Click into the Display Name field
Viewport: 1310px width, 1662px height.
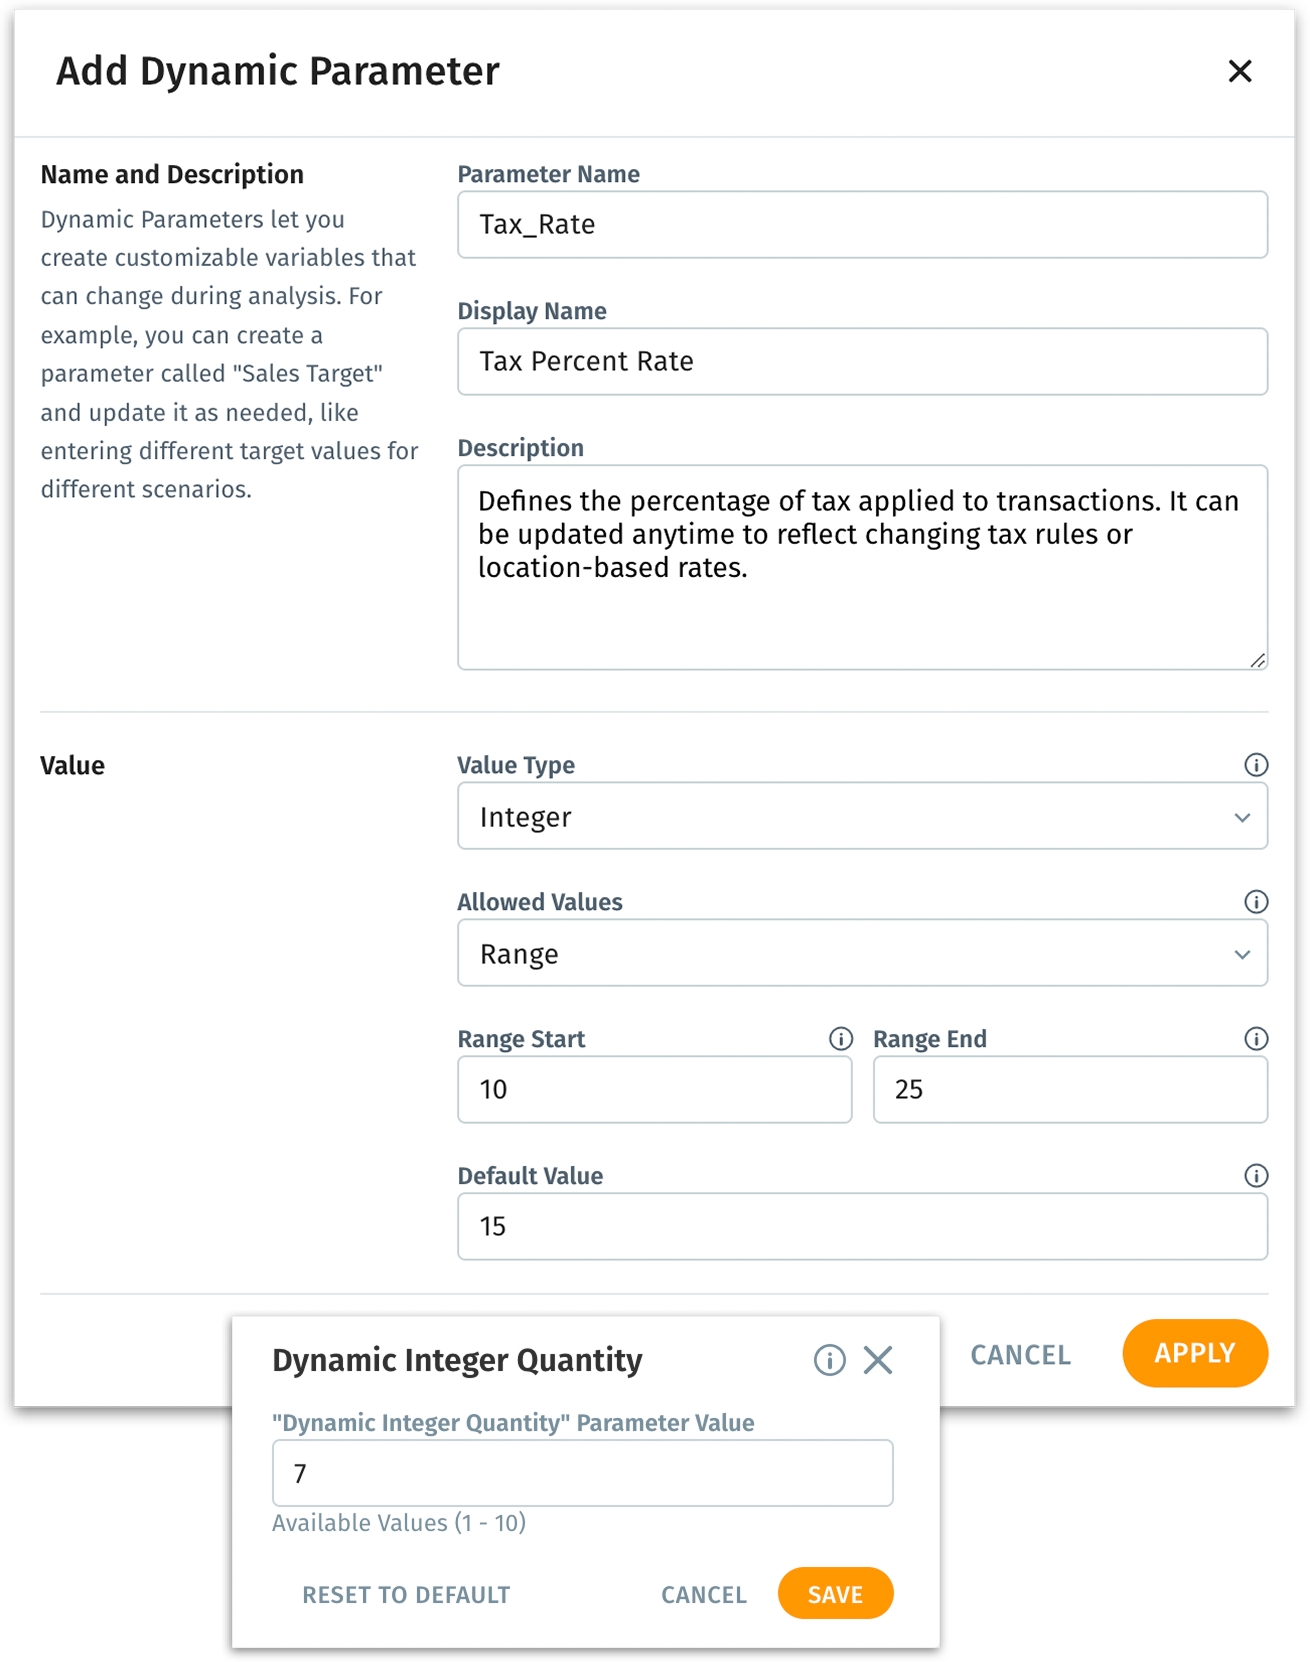coord(862,362)
